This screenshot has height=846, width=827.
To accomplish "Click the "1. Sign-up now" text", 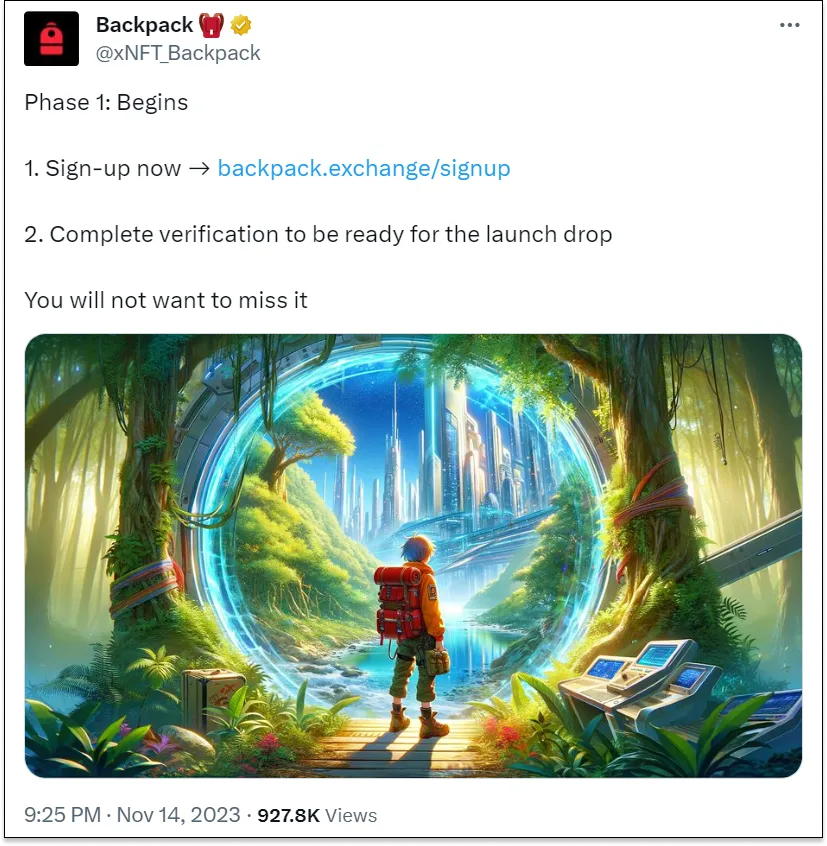I will click(x=102, y=168).
